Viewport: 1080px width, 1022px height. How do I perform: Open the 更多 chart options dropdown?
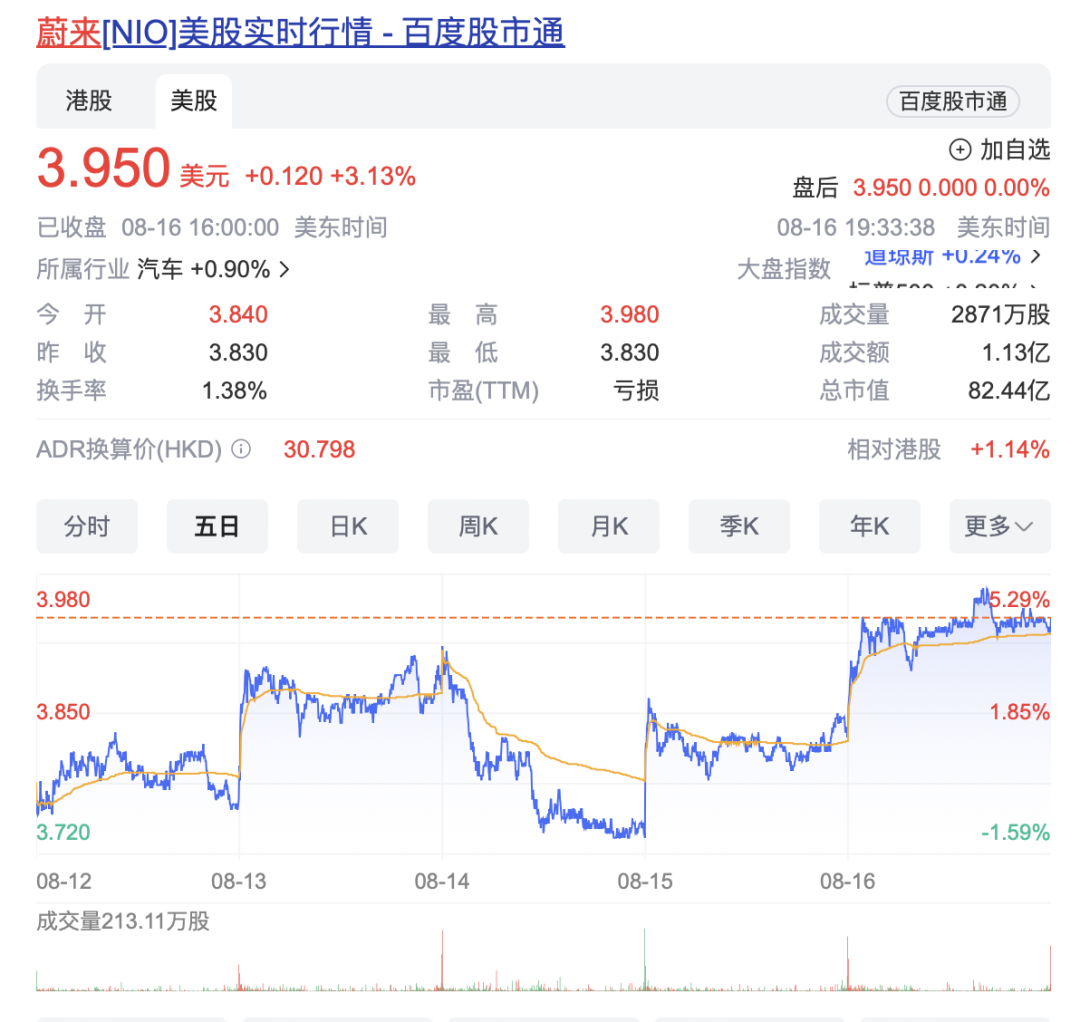[1000, 526]
